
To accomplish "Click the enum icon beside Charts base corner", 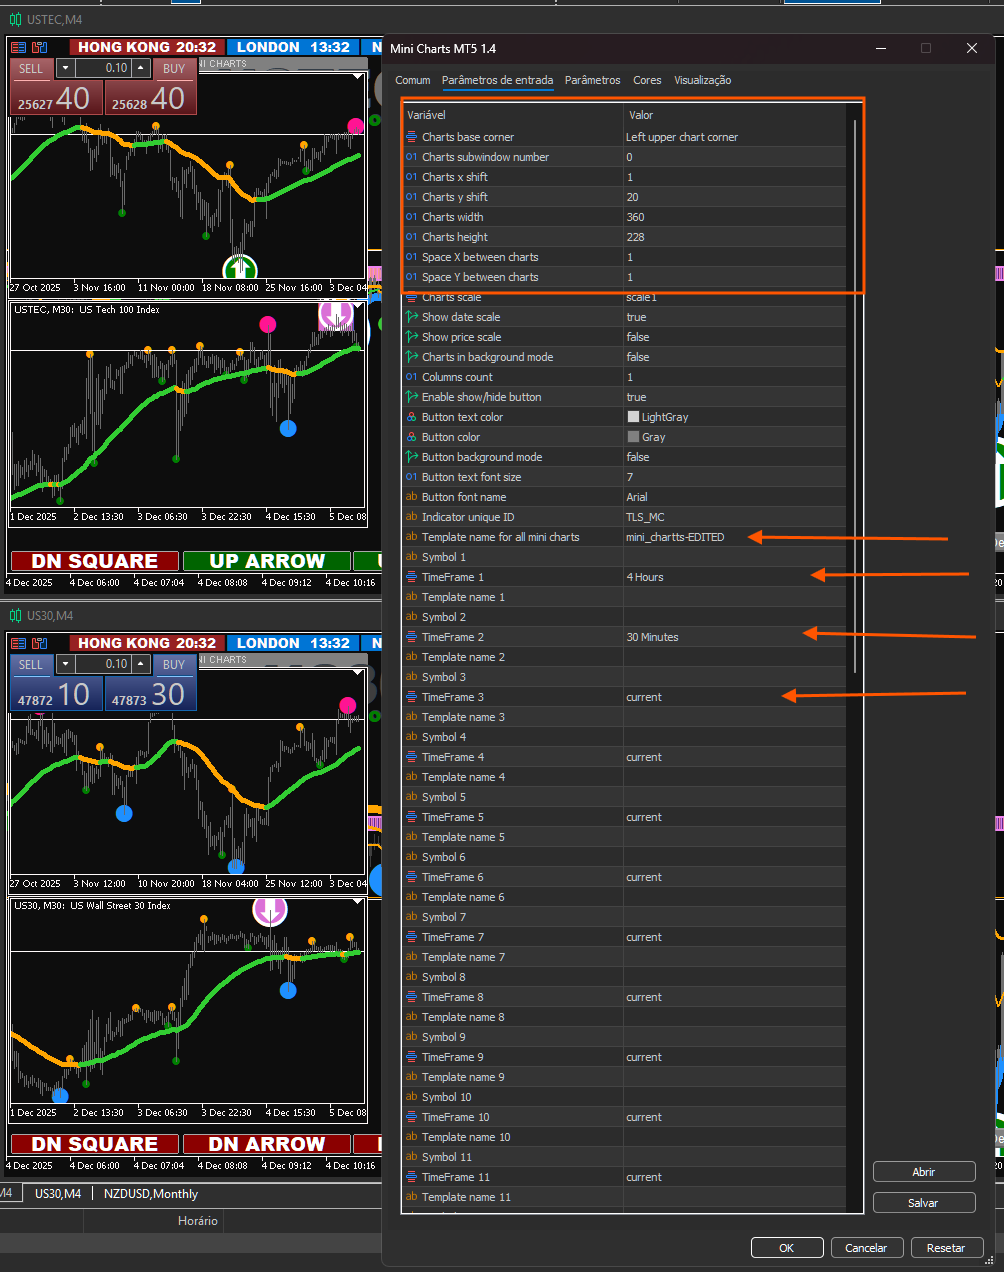I will tap(411, 137).
